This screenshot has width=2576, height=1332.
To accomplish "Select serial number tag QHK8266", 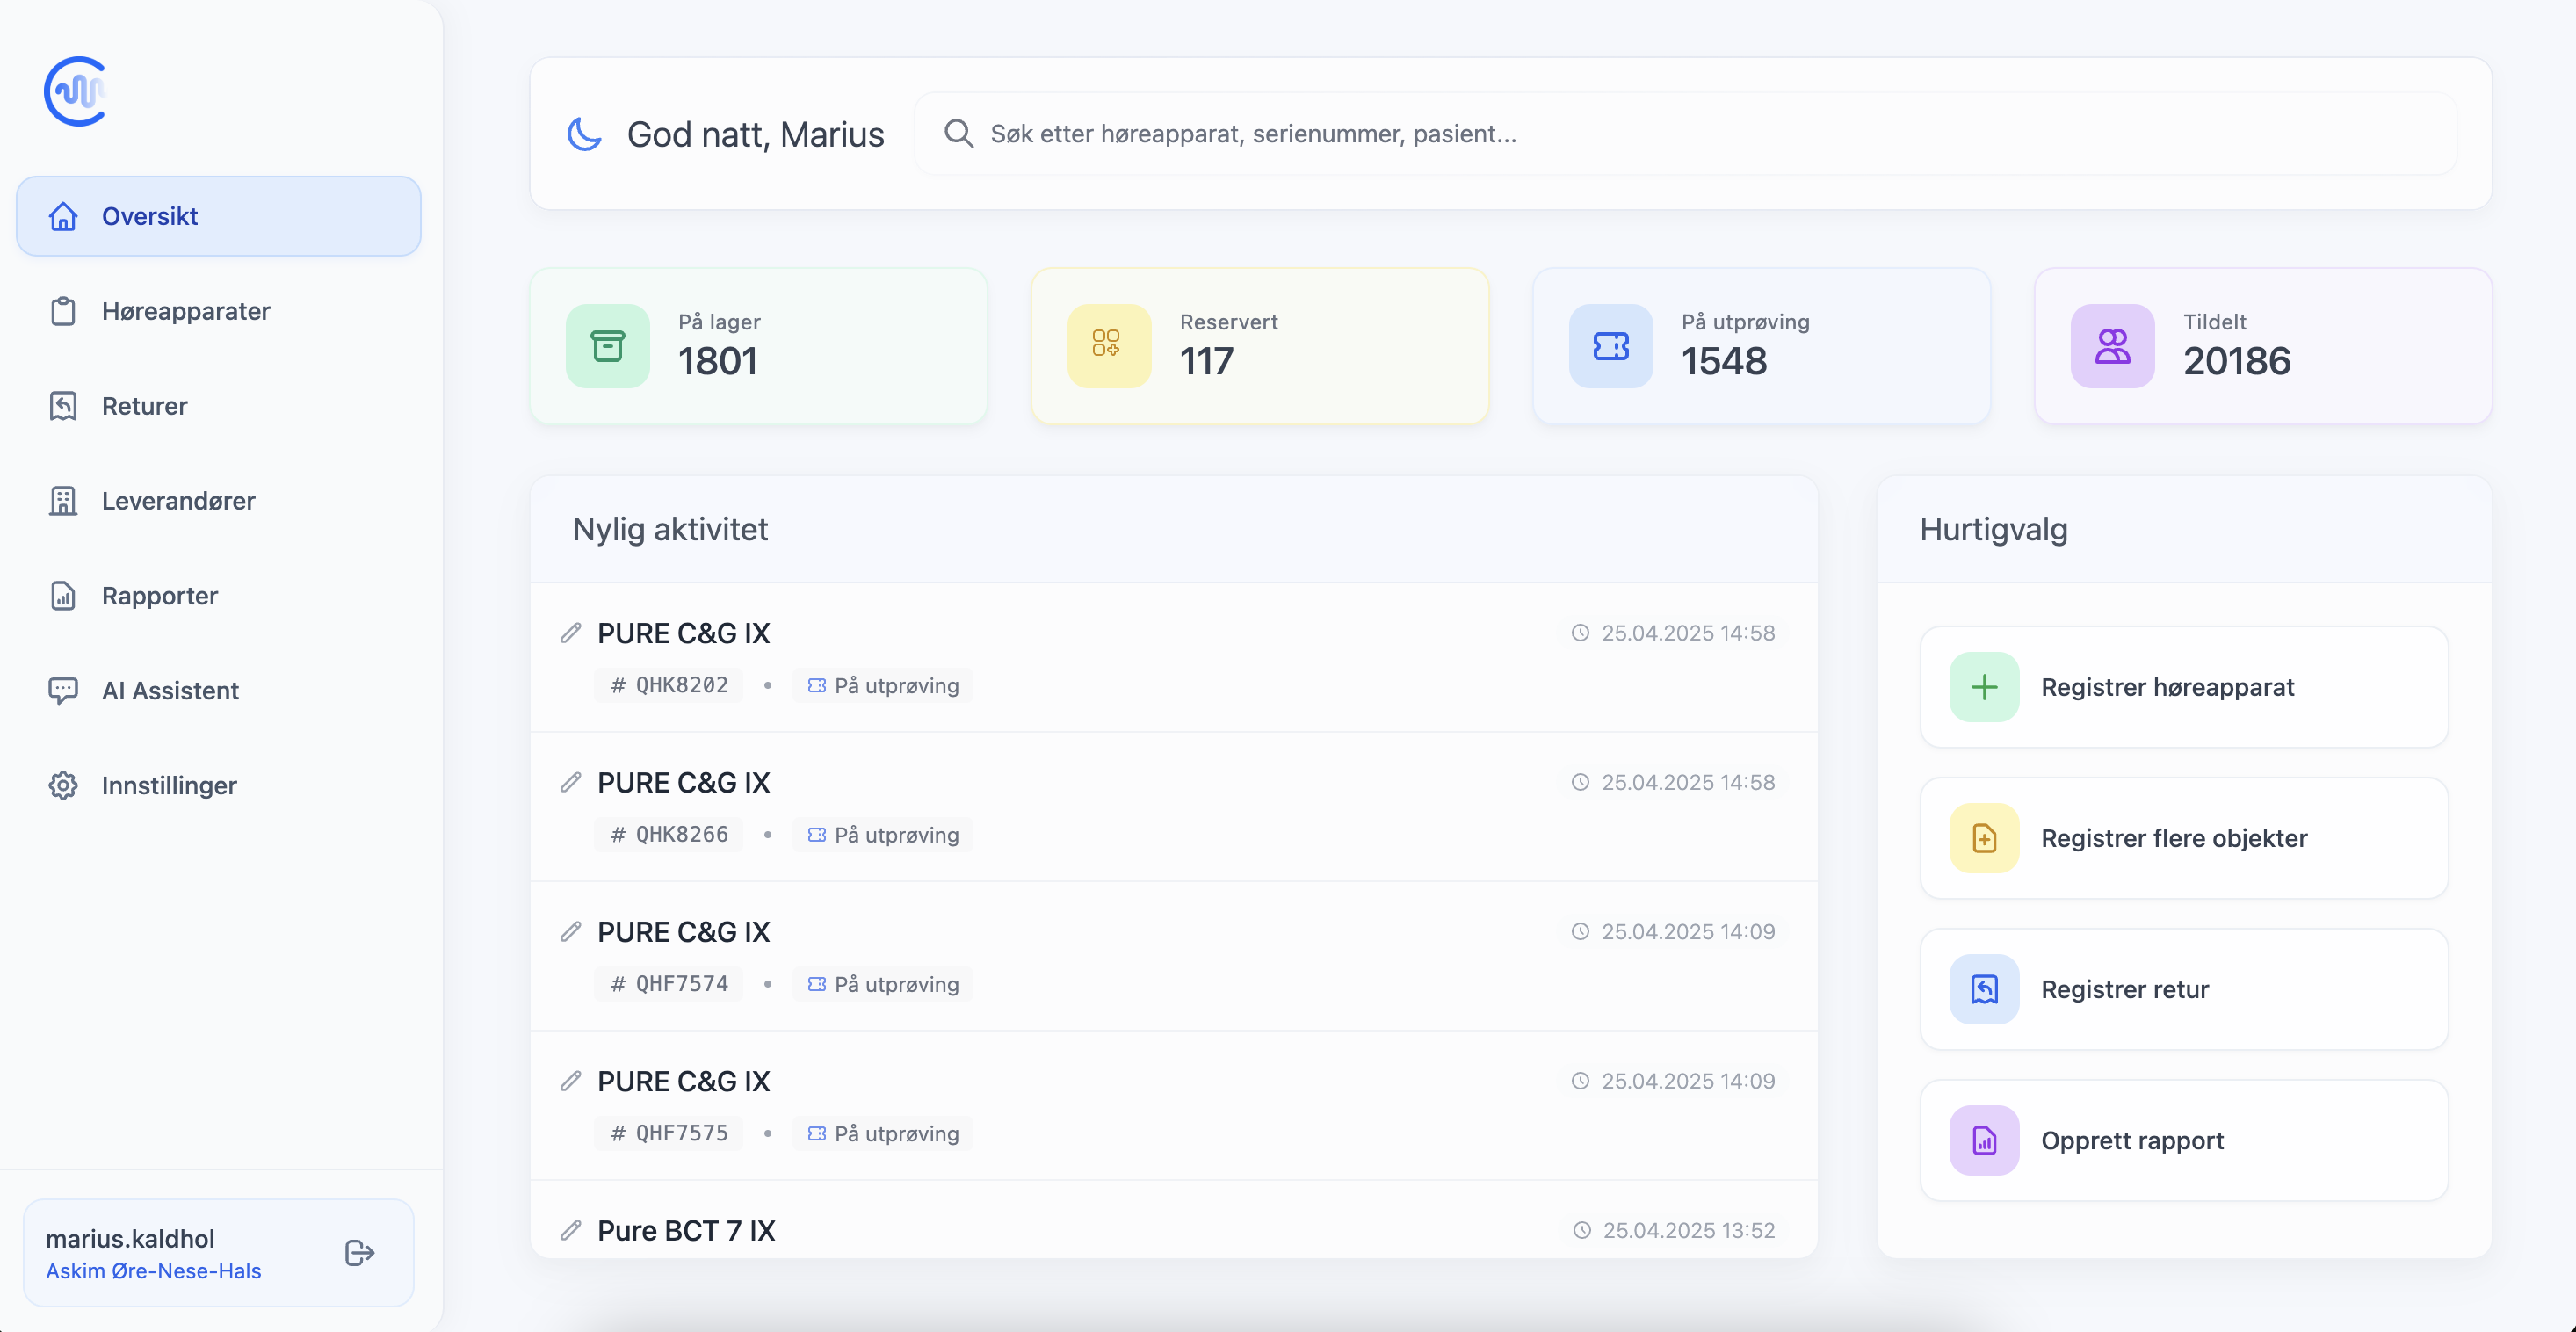I will (669, 834).
